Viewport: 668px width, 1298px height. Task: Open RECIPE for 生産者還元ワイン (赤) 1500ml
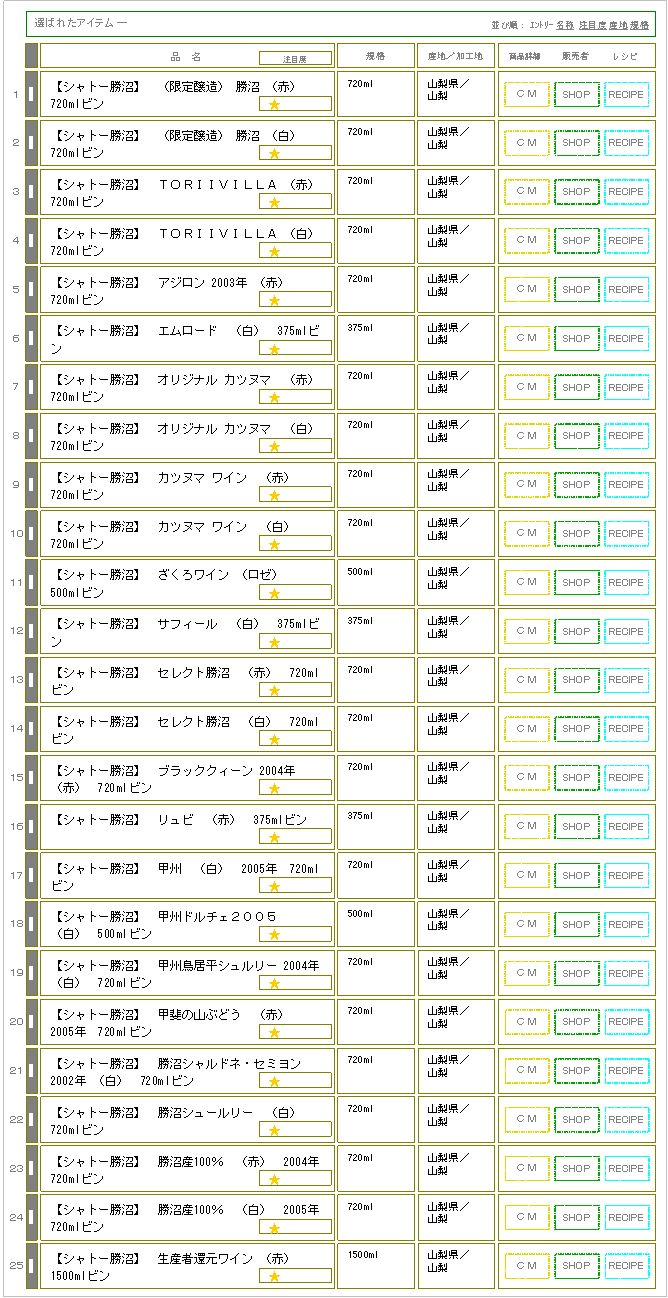[627, 1266]
